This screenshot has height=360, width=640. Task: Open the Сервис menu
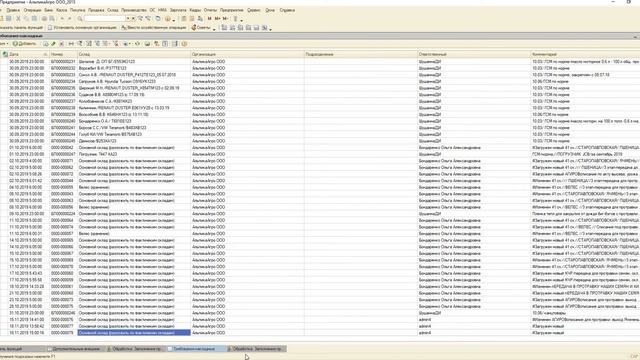click(x=253, y=10)
